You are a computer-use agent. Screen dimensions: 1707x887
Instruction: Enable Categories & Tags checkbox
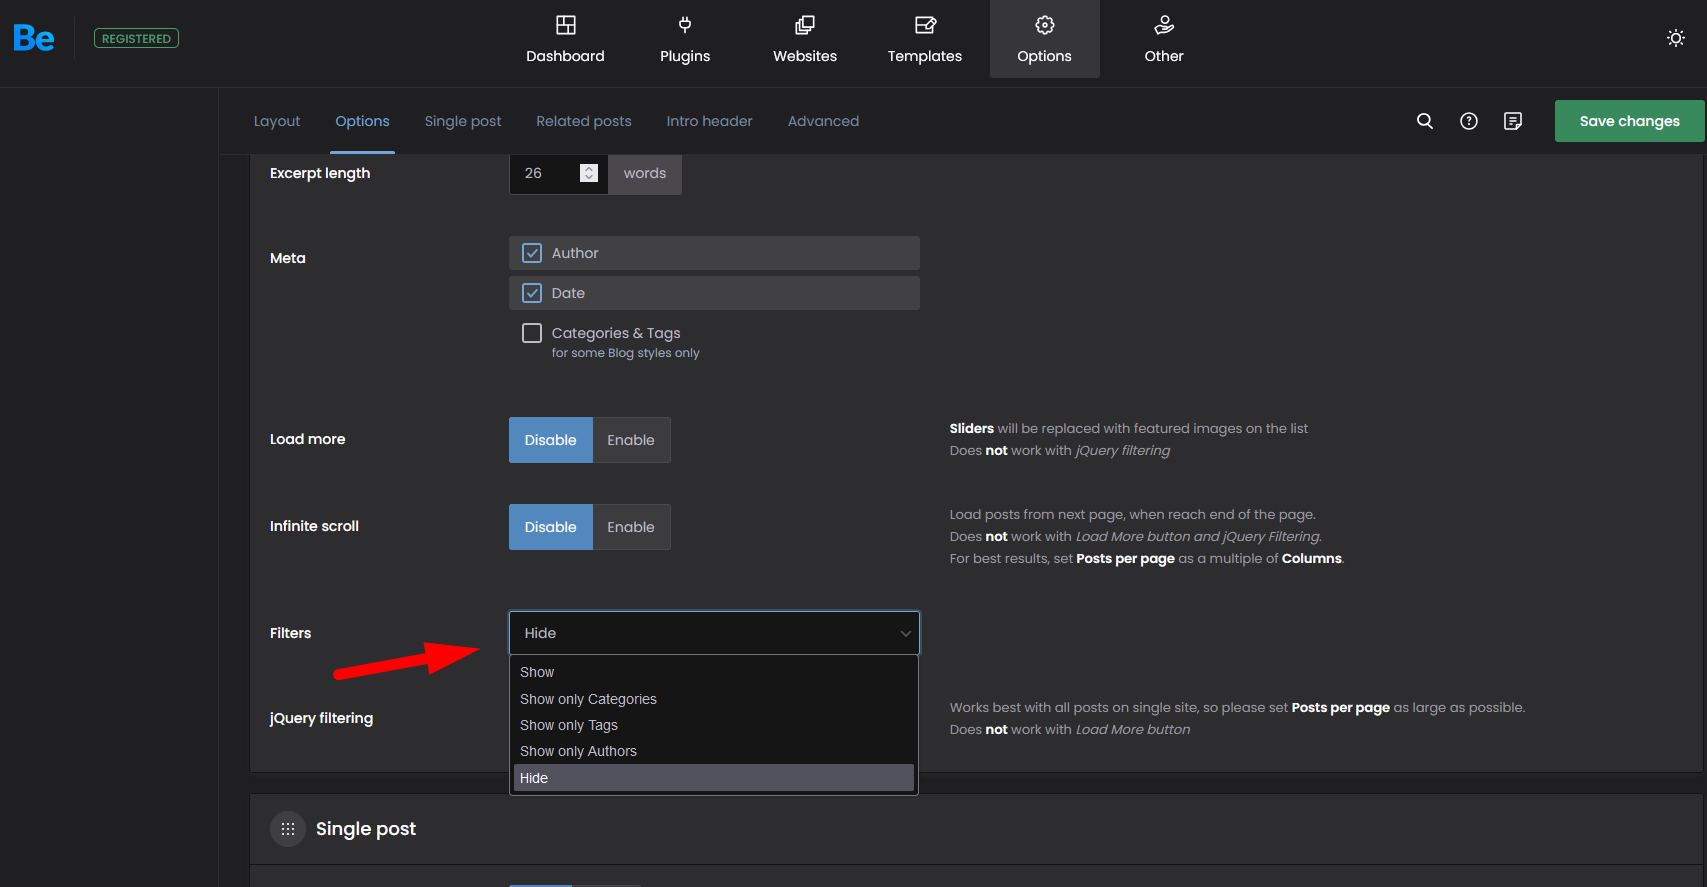click(x=532, y=333)
